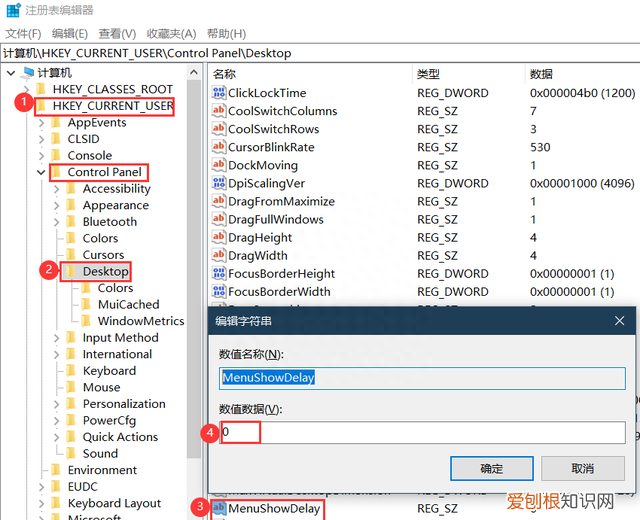
Task: Click the WindowMetrics folder icon
Action: point(86,321)
